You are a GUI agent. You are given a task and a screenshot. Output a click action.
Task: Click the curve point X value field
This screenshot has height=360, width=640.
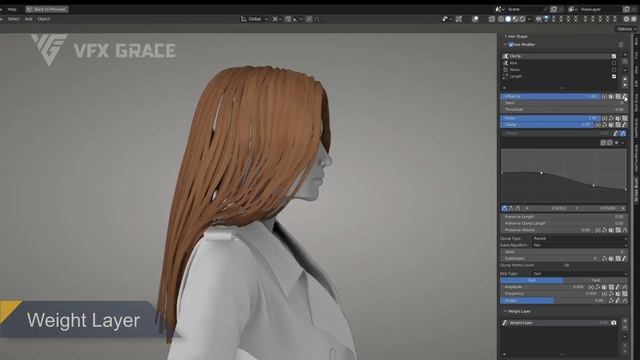549,208
